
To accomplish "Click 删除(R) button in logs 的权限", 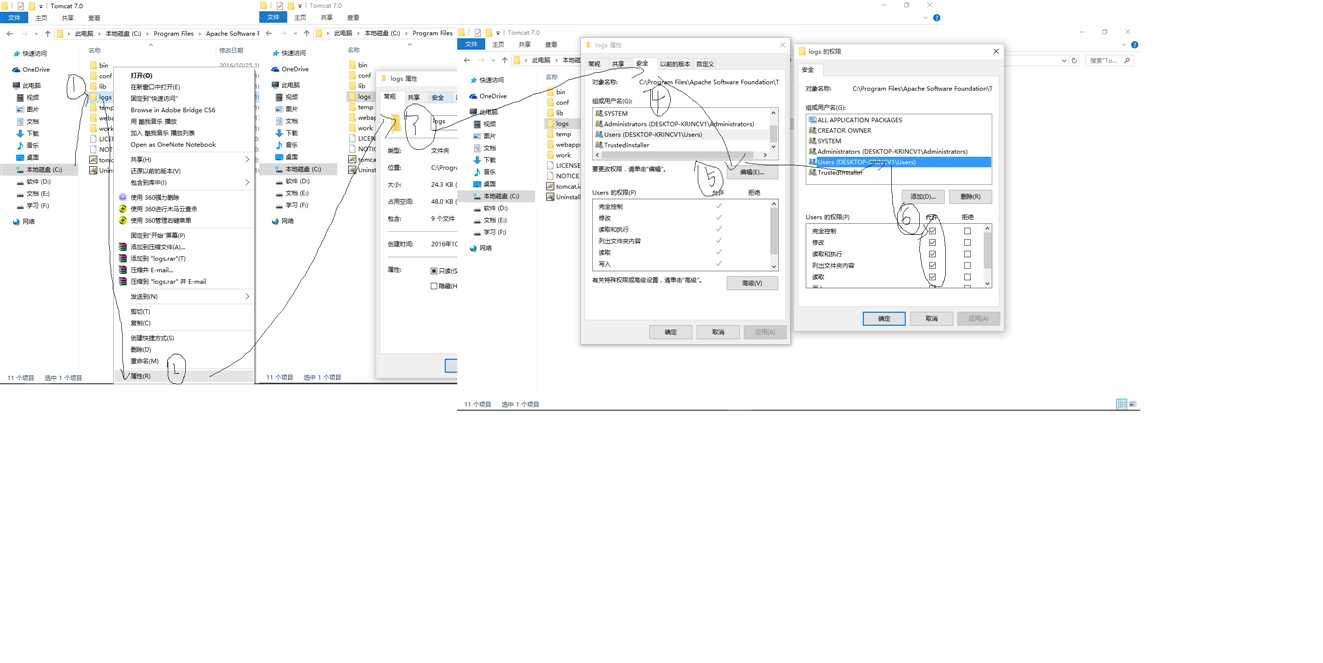I will [969, 196].
